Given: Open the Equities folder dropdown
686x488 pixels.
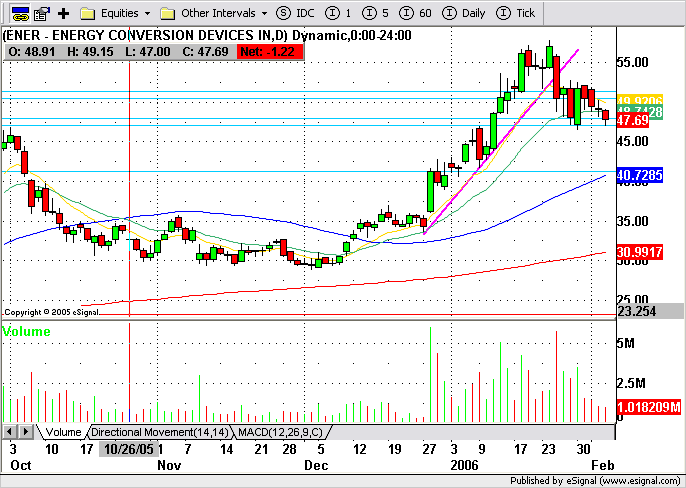Looking at the screenshot, I should click(x=147, y=14).
